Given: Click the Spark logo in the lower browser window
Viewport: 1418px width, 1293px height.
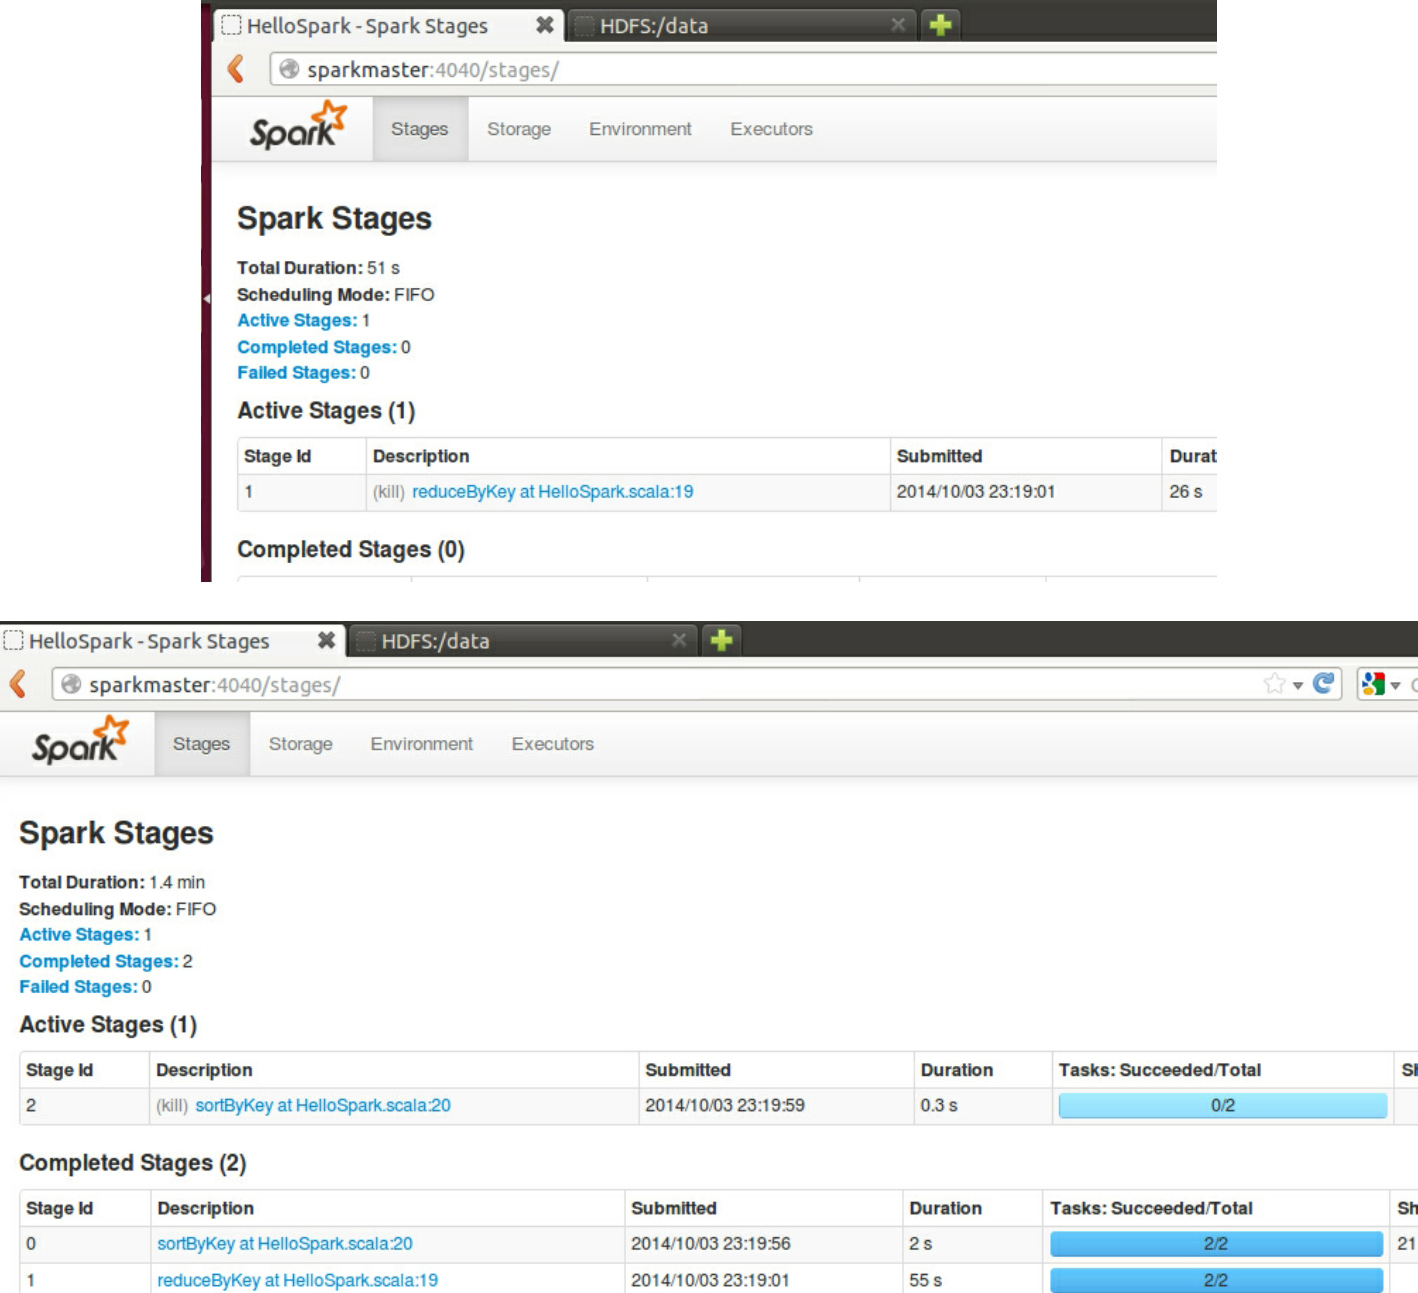Looking at the screenshot, I should click(80, 741).
